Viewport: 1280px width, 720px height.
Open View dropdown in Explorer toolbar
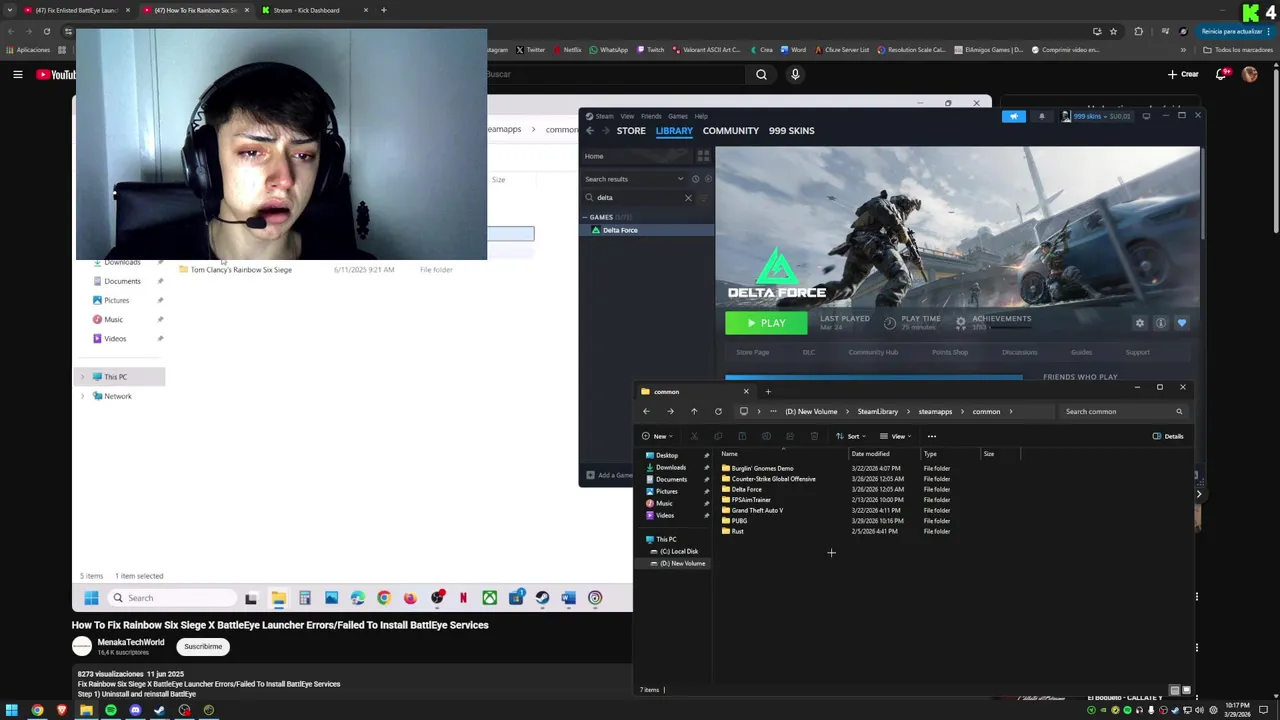point(895,436)
